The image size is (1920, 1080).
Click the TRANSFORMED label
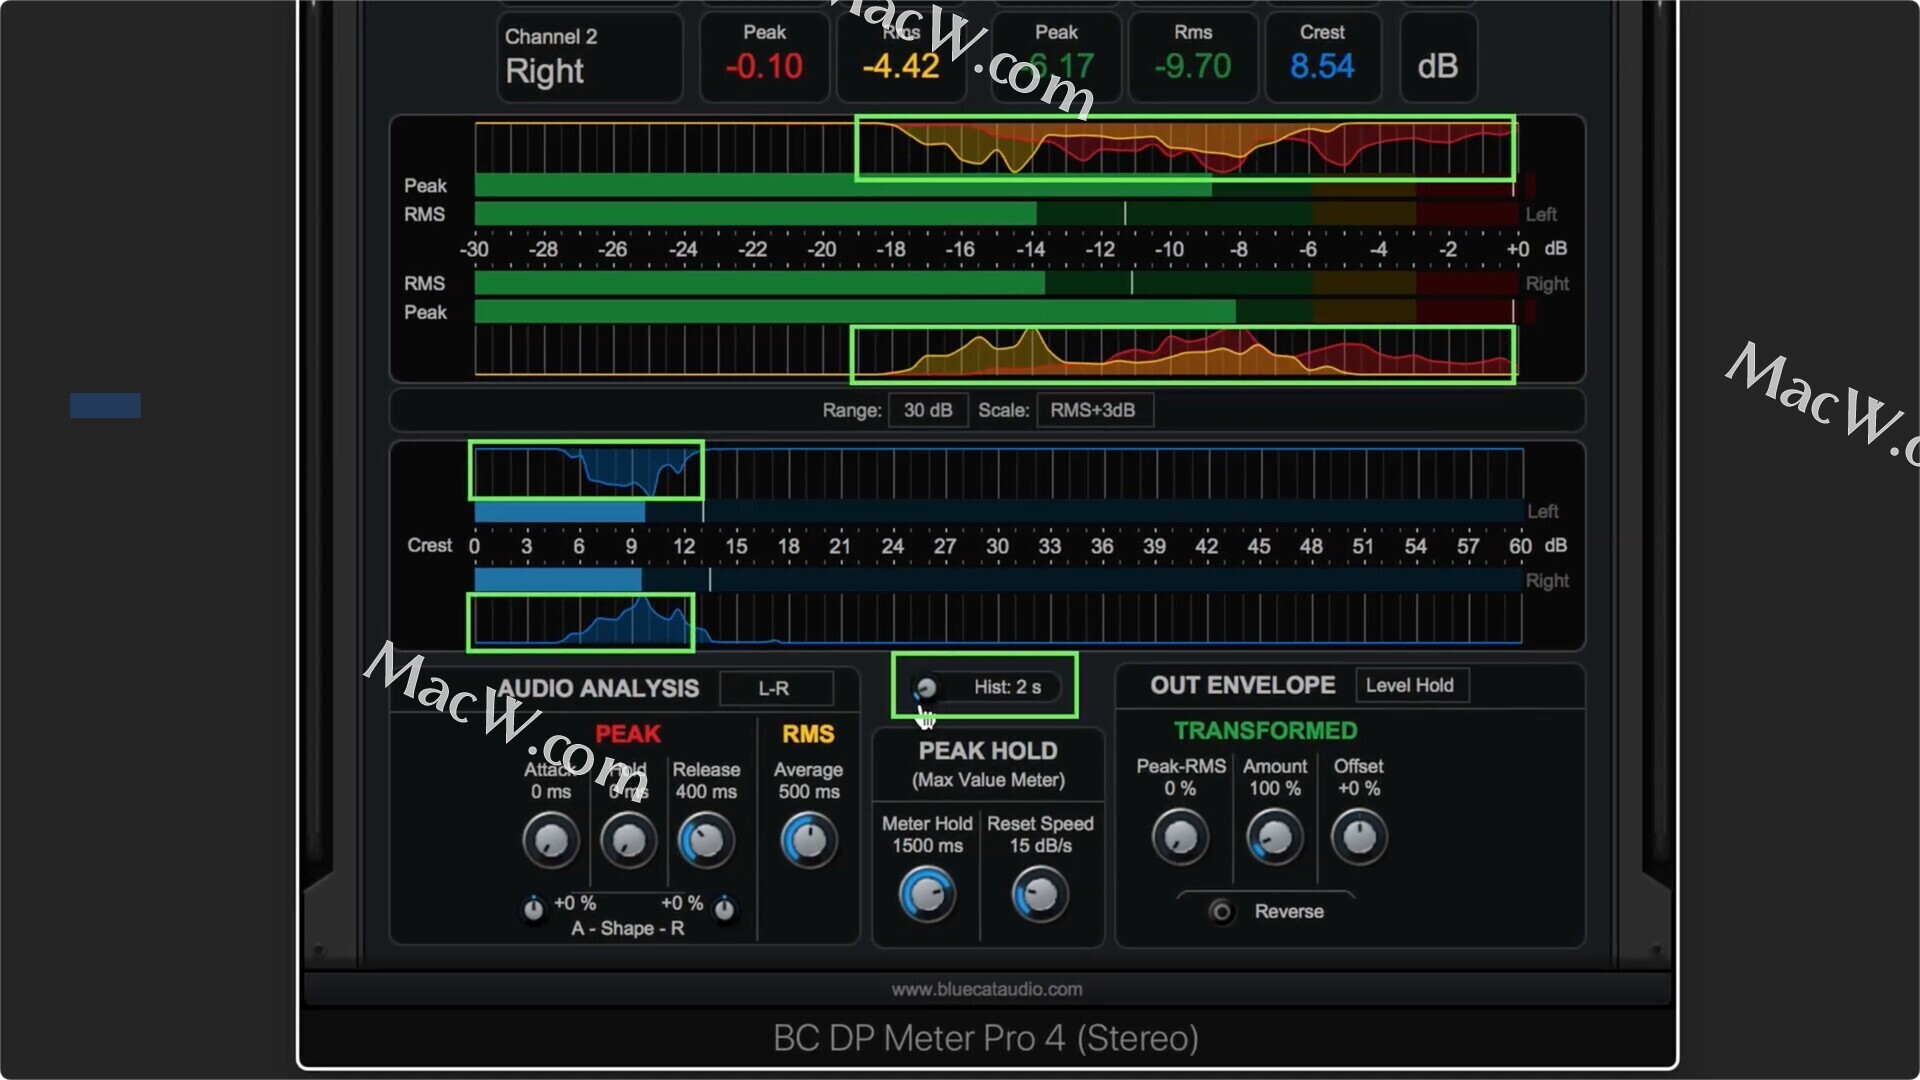[1265, 731]
